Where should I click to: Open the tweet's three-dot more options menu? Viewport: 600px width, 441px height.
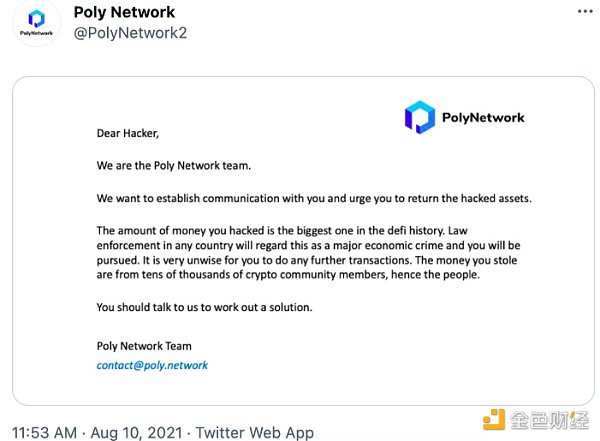click(x=583, y=11)
